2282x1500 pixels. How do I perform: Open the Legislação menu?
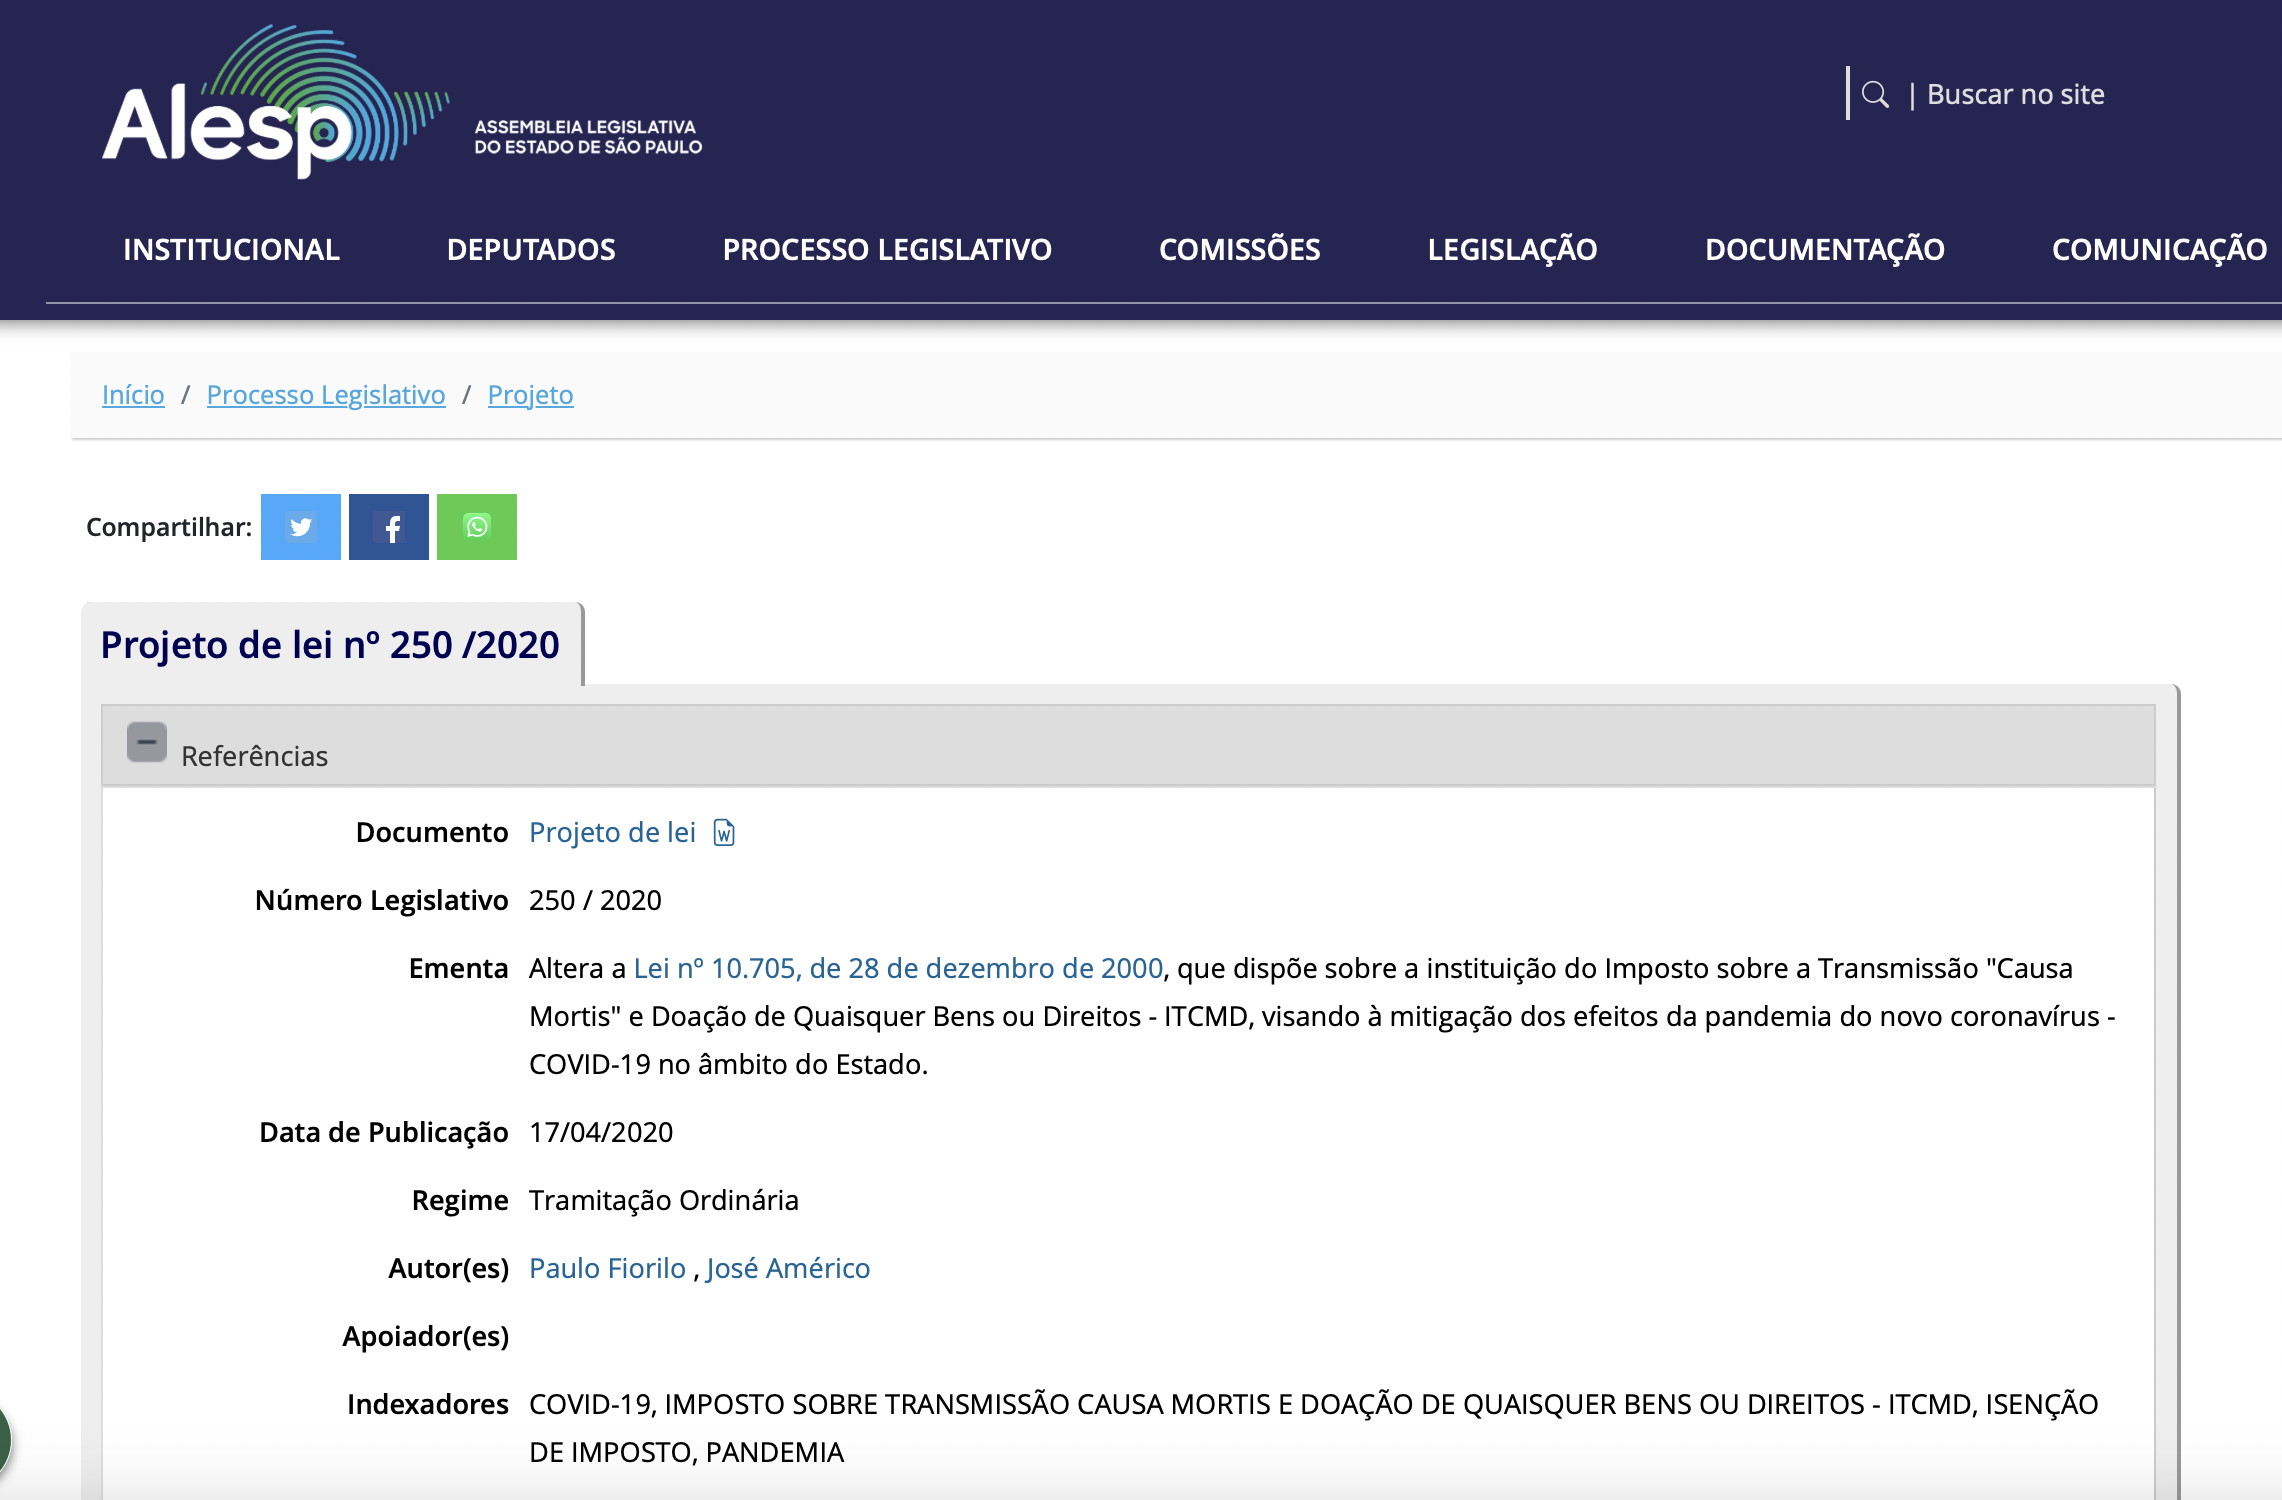(x=1512, y=249)
